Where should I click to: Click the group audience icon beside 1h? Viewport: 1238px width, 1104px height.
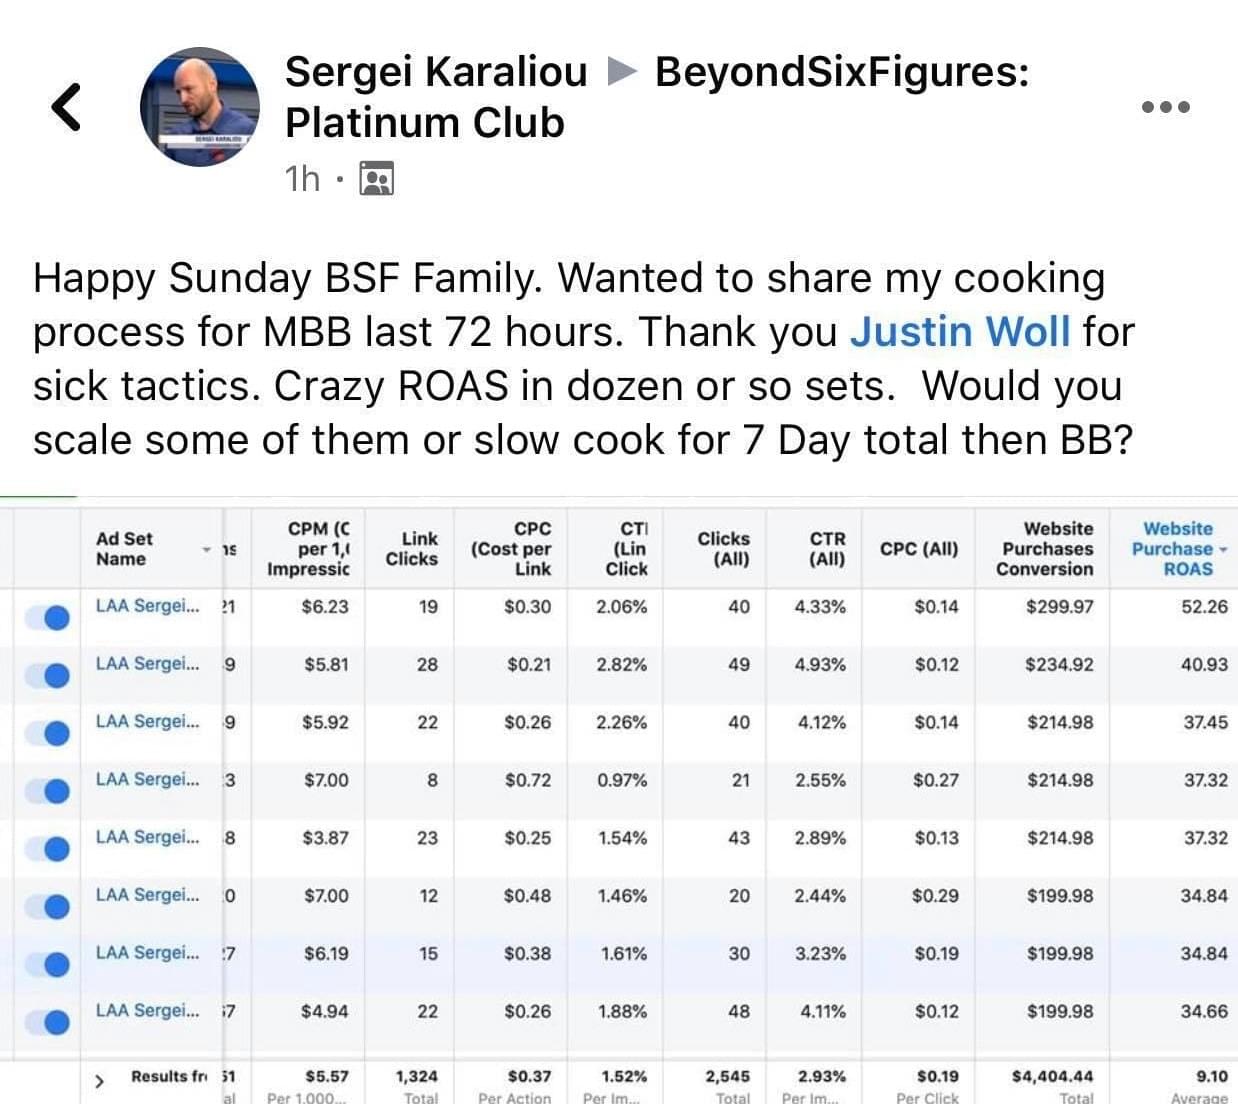[x=376, y=179]
